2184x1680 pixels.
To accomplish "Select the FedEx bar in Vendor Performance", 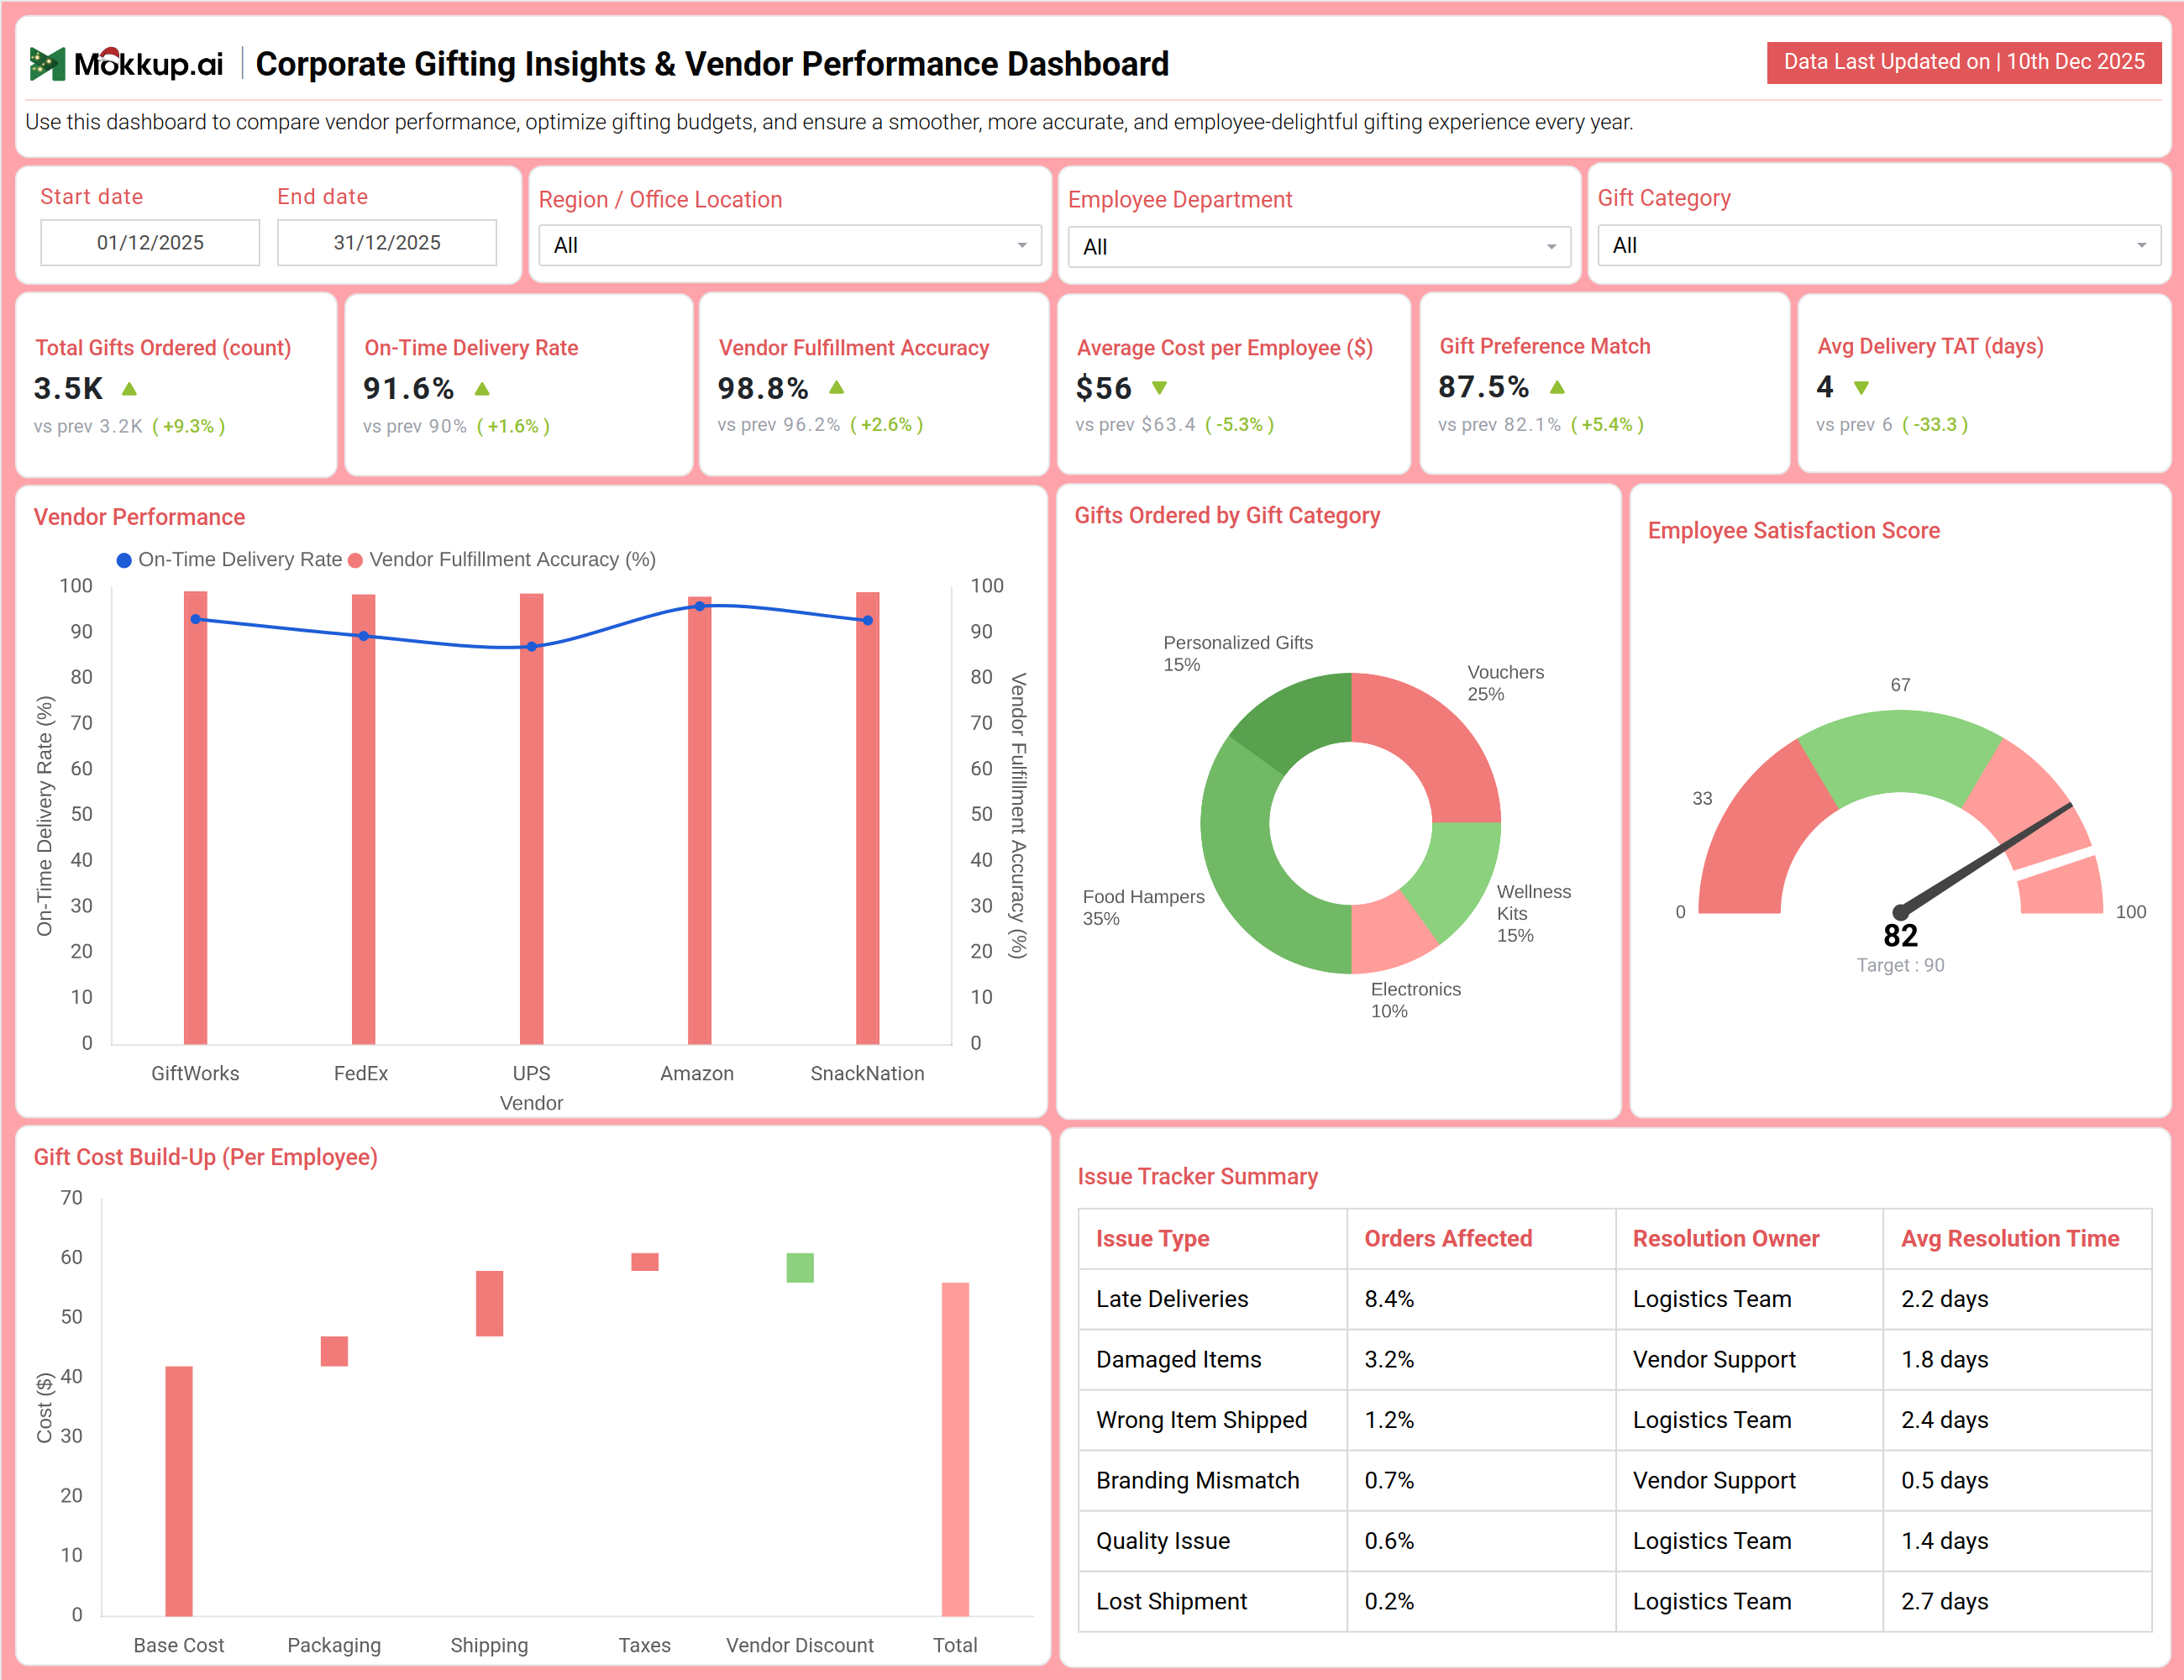I will (363, 820).
